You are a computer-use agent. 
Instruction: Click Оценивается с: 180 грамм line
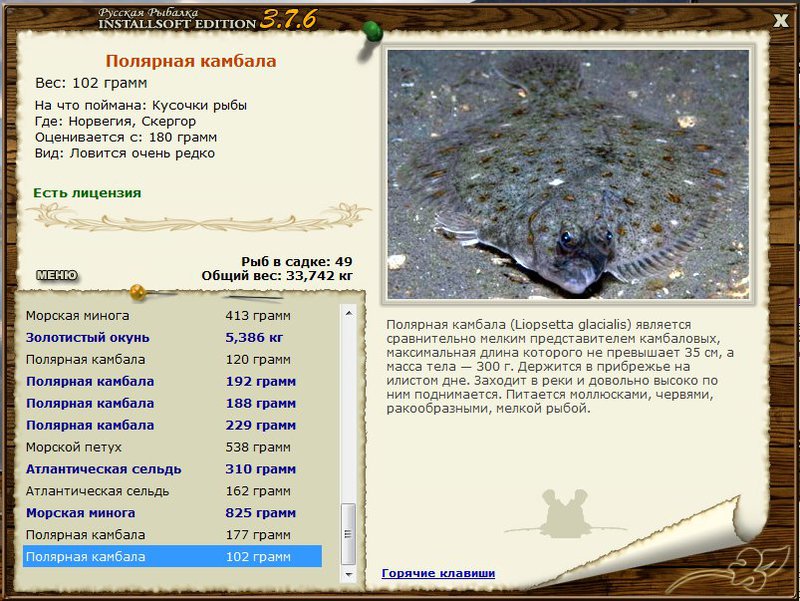pos(126,137)
